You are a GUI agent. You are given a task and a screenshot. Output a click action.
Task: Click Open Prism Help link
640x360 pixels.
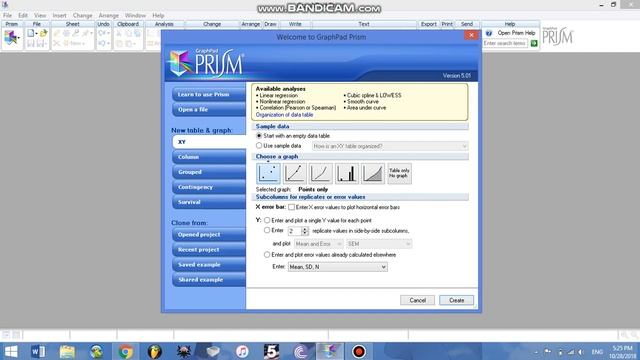[x=516, y=33]
